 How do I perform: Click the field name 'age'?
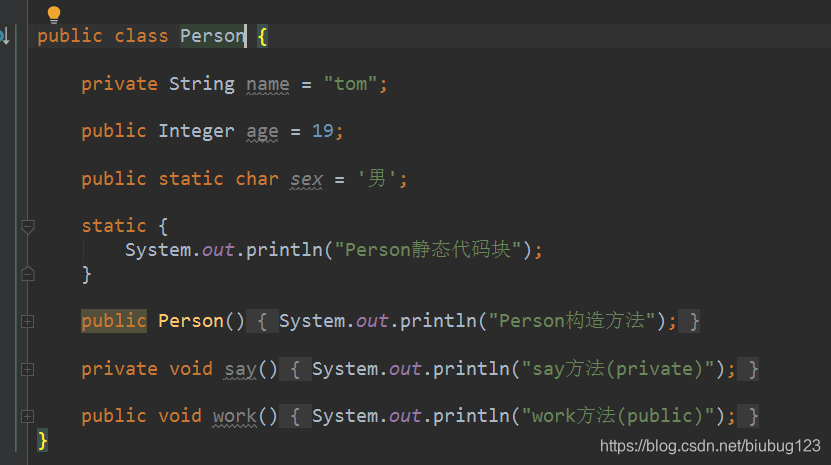pos(262,131)
